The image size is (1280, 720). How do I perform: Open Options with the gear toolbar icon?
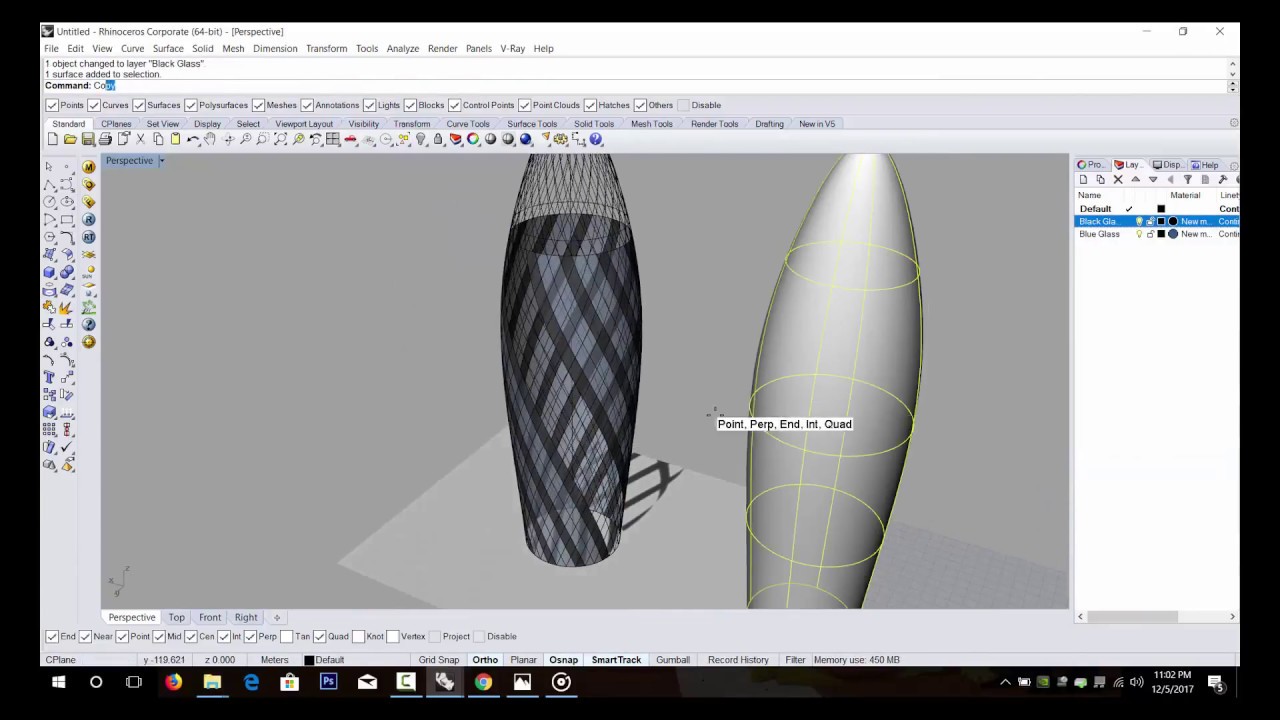tap(561, 140)
